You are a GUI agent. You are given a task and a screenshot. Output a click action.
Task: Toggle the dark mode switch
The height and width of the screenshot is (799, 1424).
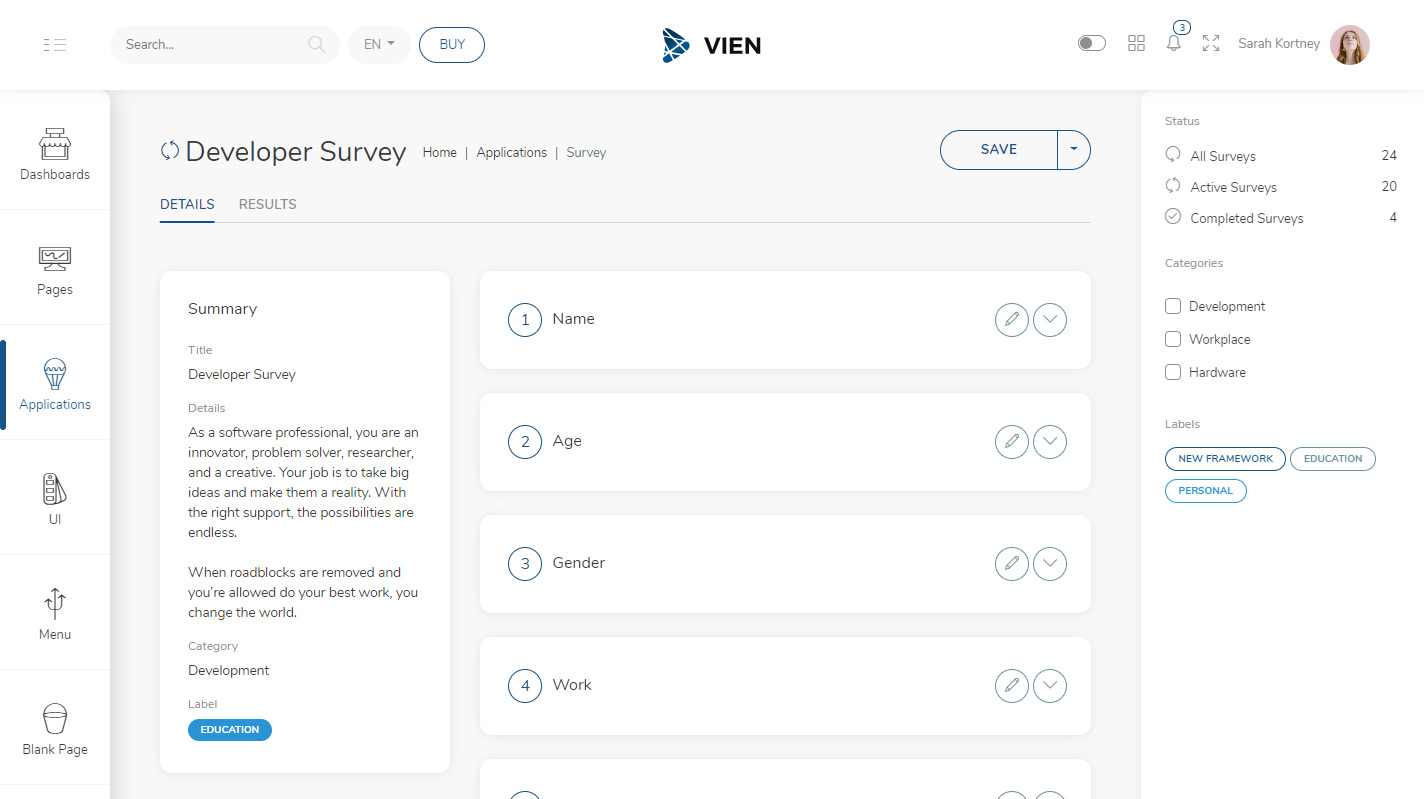point(1092,43)
